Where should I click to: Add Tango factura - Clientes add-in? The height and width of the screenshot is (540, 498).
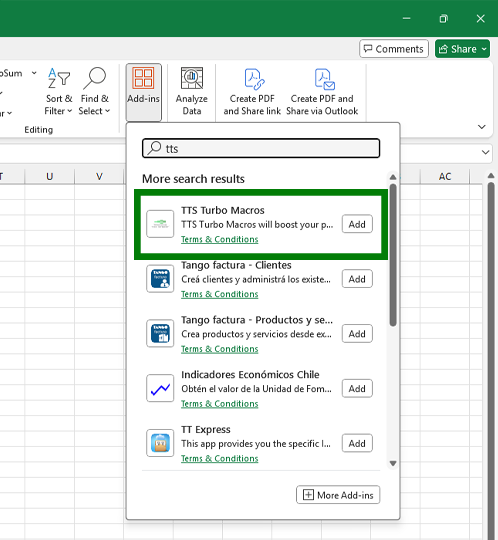click(x=357, y=279)
